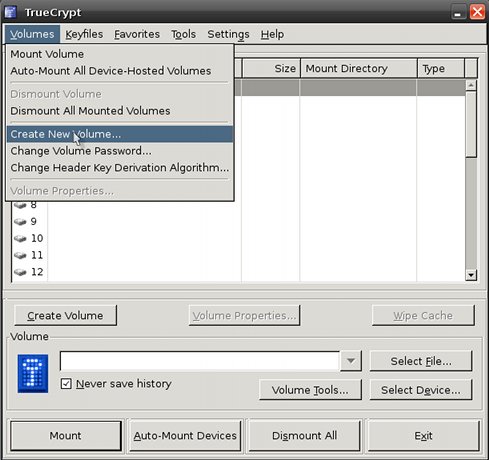Close the TrueCrypt window

477,12
